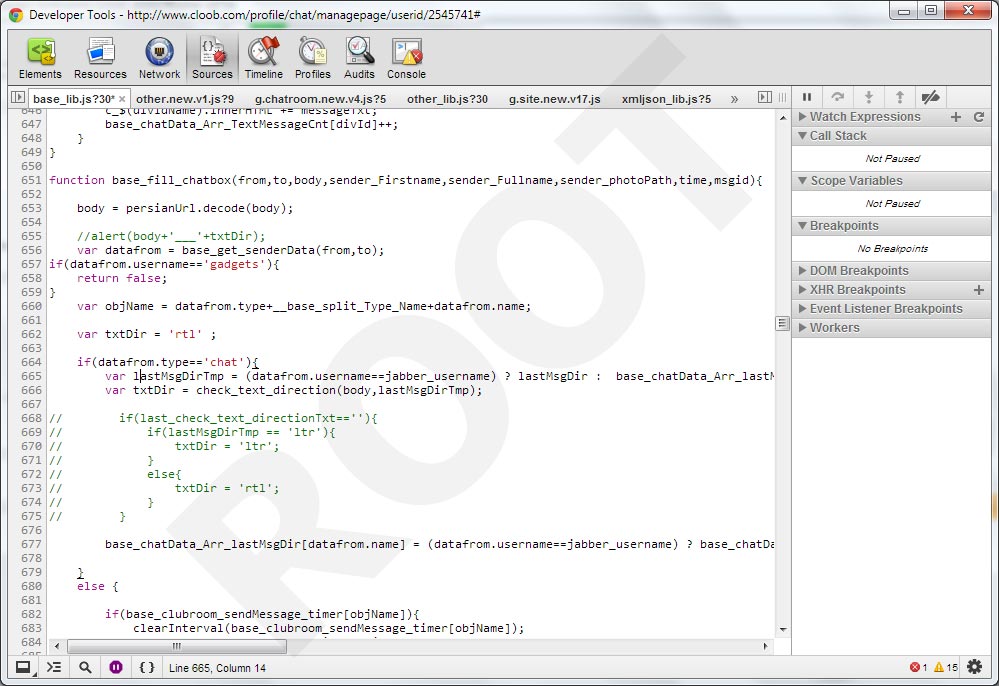
Task: Show more file tabs overflow
Action: tap(735, 99)
